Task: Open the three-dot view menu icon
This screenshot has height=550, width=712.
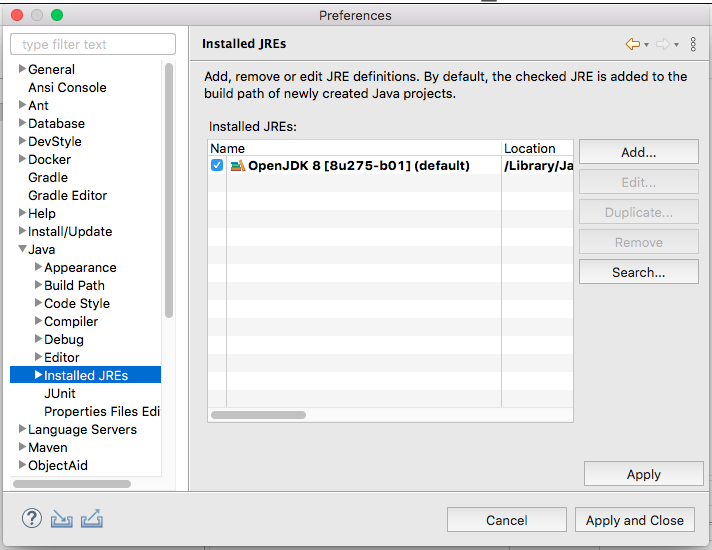Action: [692, 44]
